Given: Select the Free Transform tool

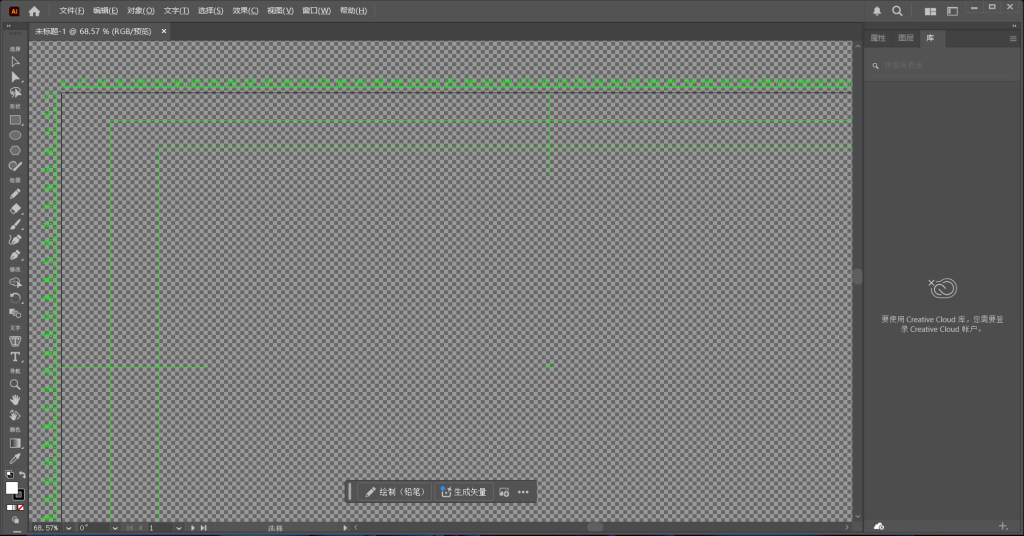Looking at the screenshot, I should 15,283.
